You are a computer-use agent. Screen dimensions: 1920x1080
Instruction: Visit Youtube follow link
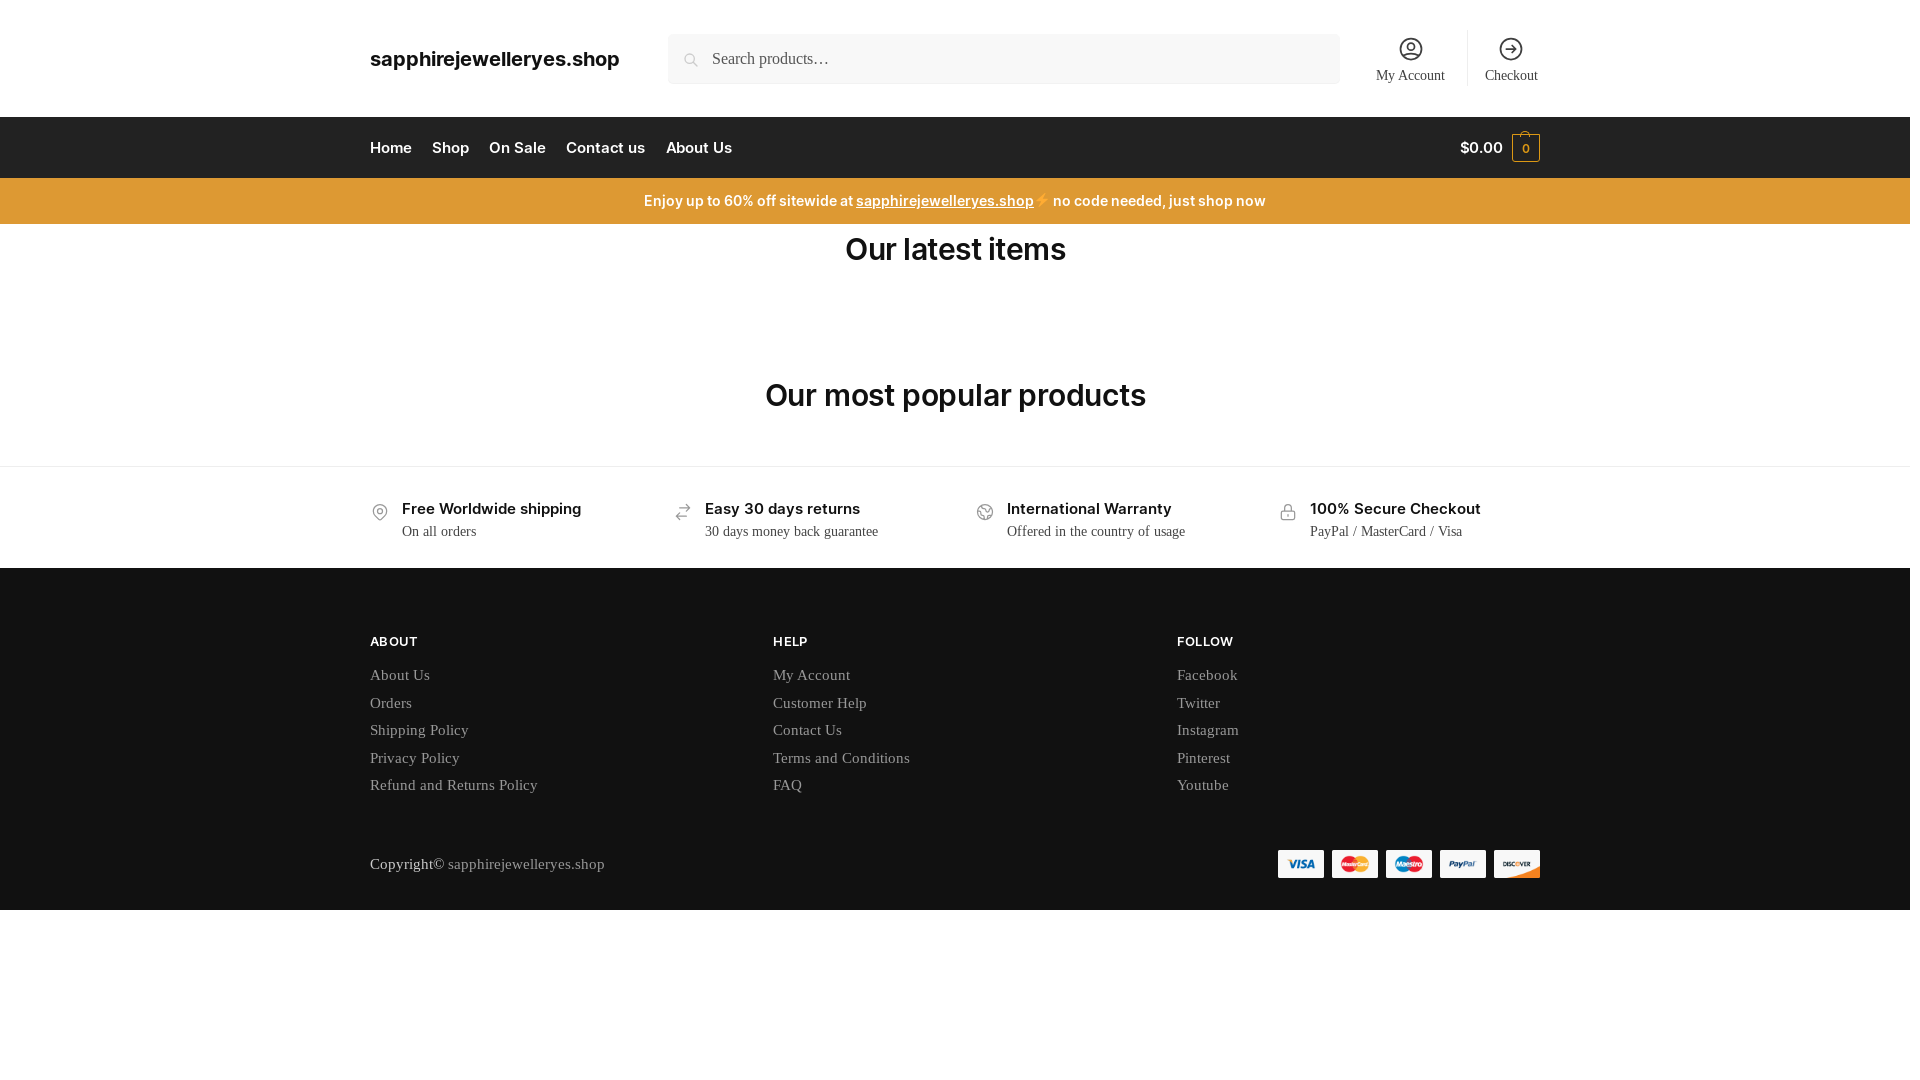[1203, 785]
